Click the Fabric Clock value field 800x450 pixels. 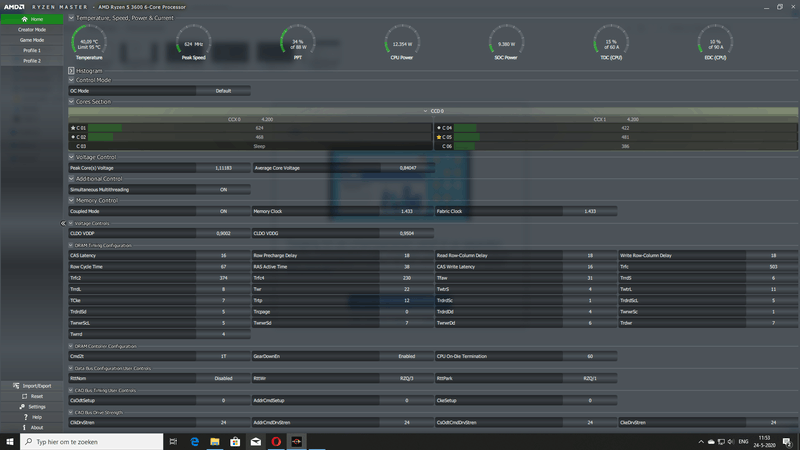coord(590,211)
